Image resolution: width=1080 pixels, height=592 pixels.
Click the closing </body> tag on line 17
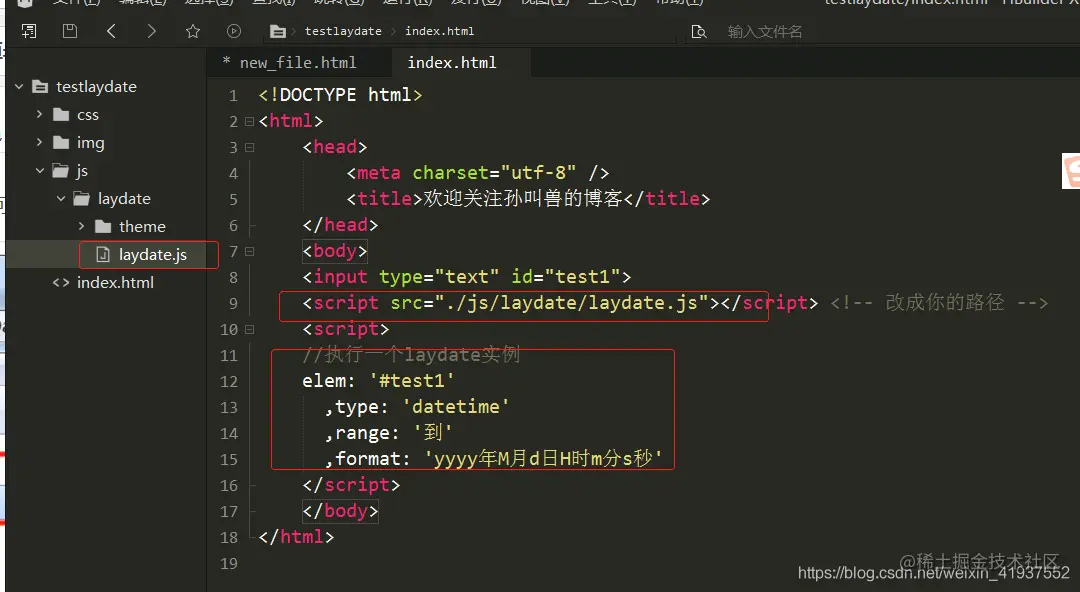[x=340, y=511]
